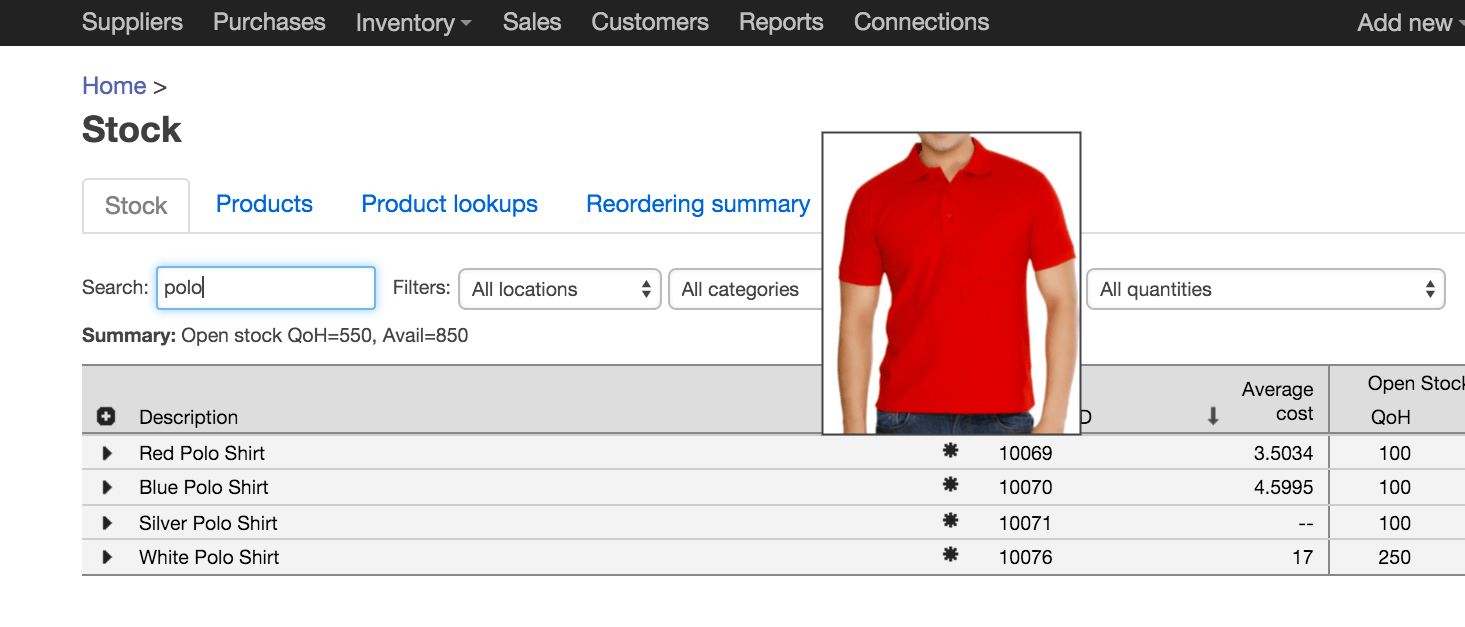Click the White Polo Shirt description
The image size is (1465, 627).
pyautogui.click(x=209, y=557)
